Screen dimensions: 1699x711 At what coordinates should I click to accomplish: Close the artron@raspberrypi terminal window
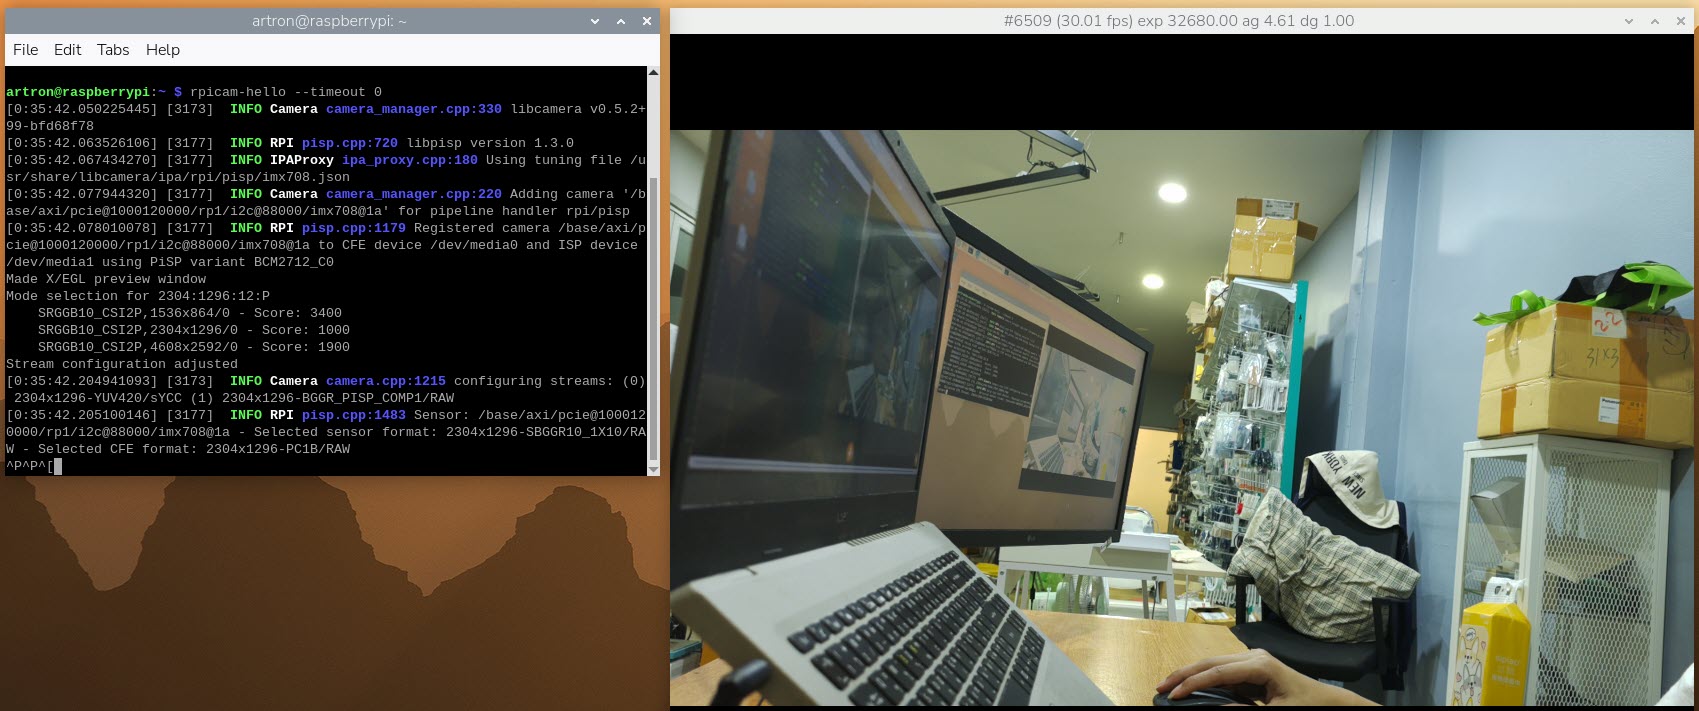click(647, 21)
